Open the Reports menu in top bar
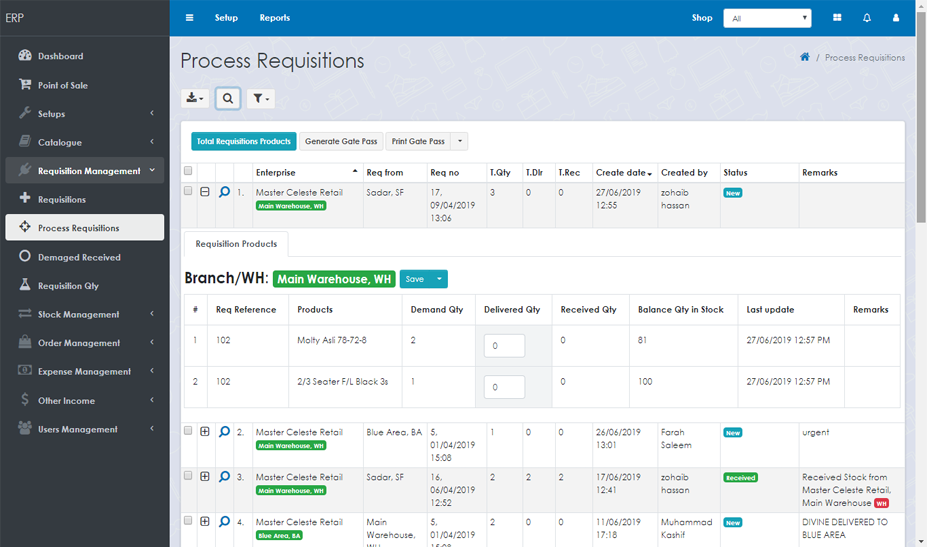927x547 pixels. coord(274,18)
